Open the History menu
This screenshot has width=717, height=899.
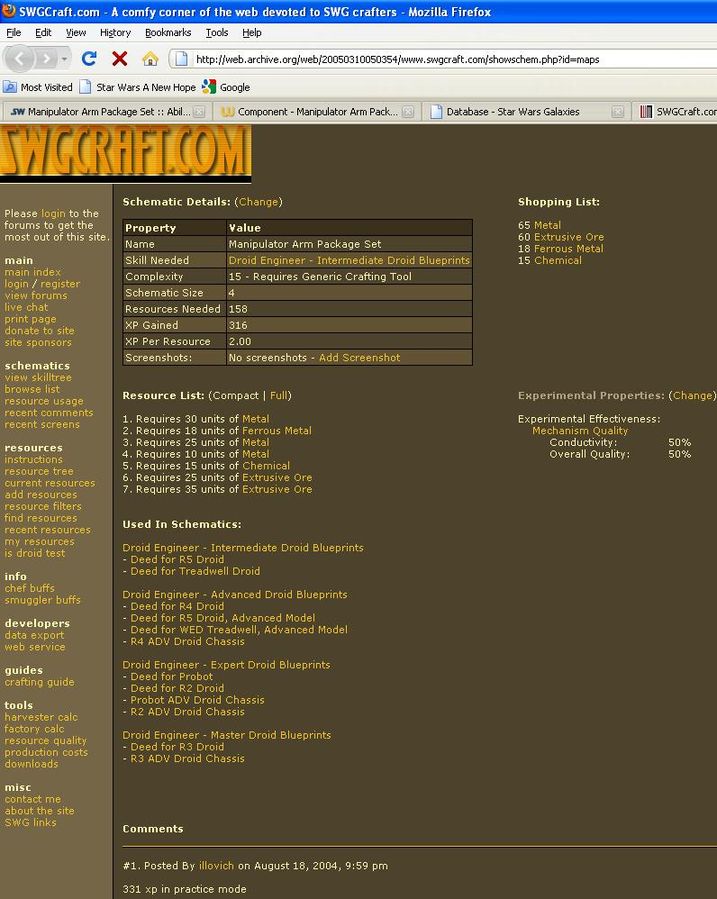(115, 32)
